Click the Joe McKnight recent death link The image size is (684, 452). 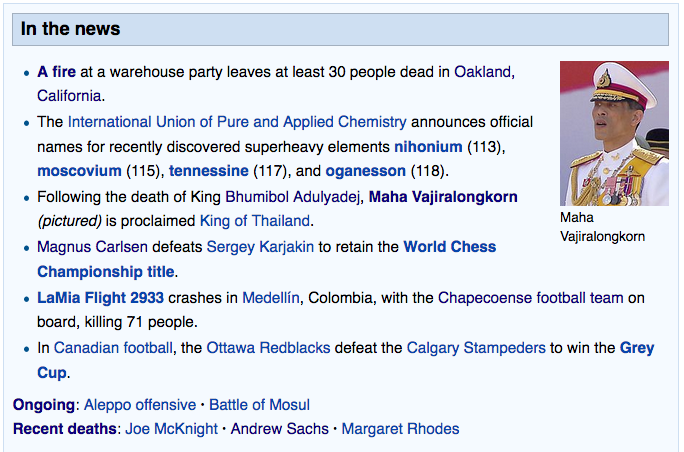(171, 428)
